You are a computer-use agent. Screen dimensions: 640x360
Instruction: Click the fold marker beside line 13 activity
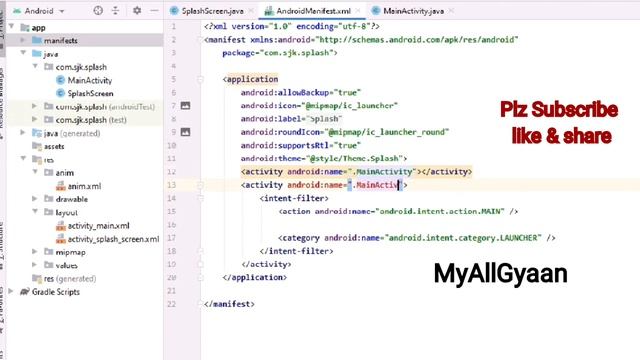click(x=200, y=185)
